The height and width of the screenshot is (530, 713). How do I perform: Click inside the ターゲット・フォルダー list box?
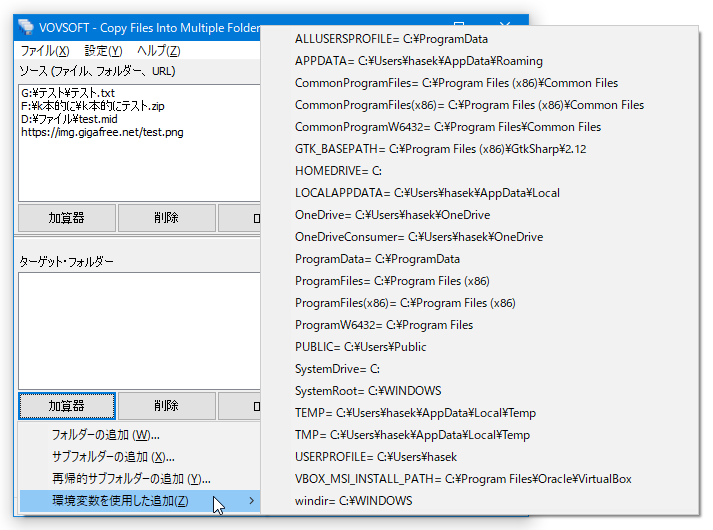139,331
